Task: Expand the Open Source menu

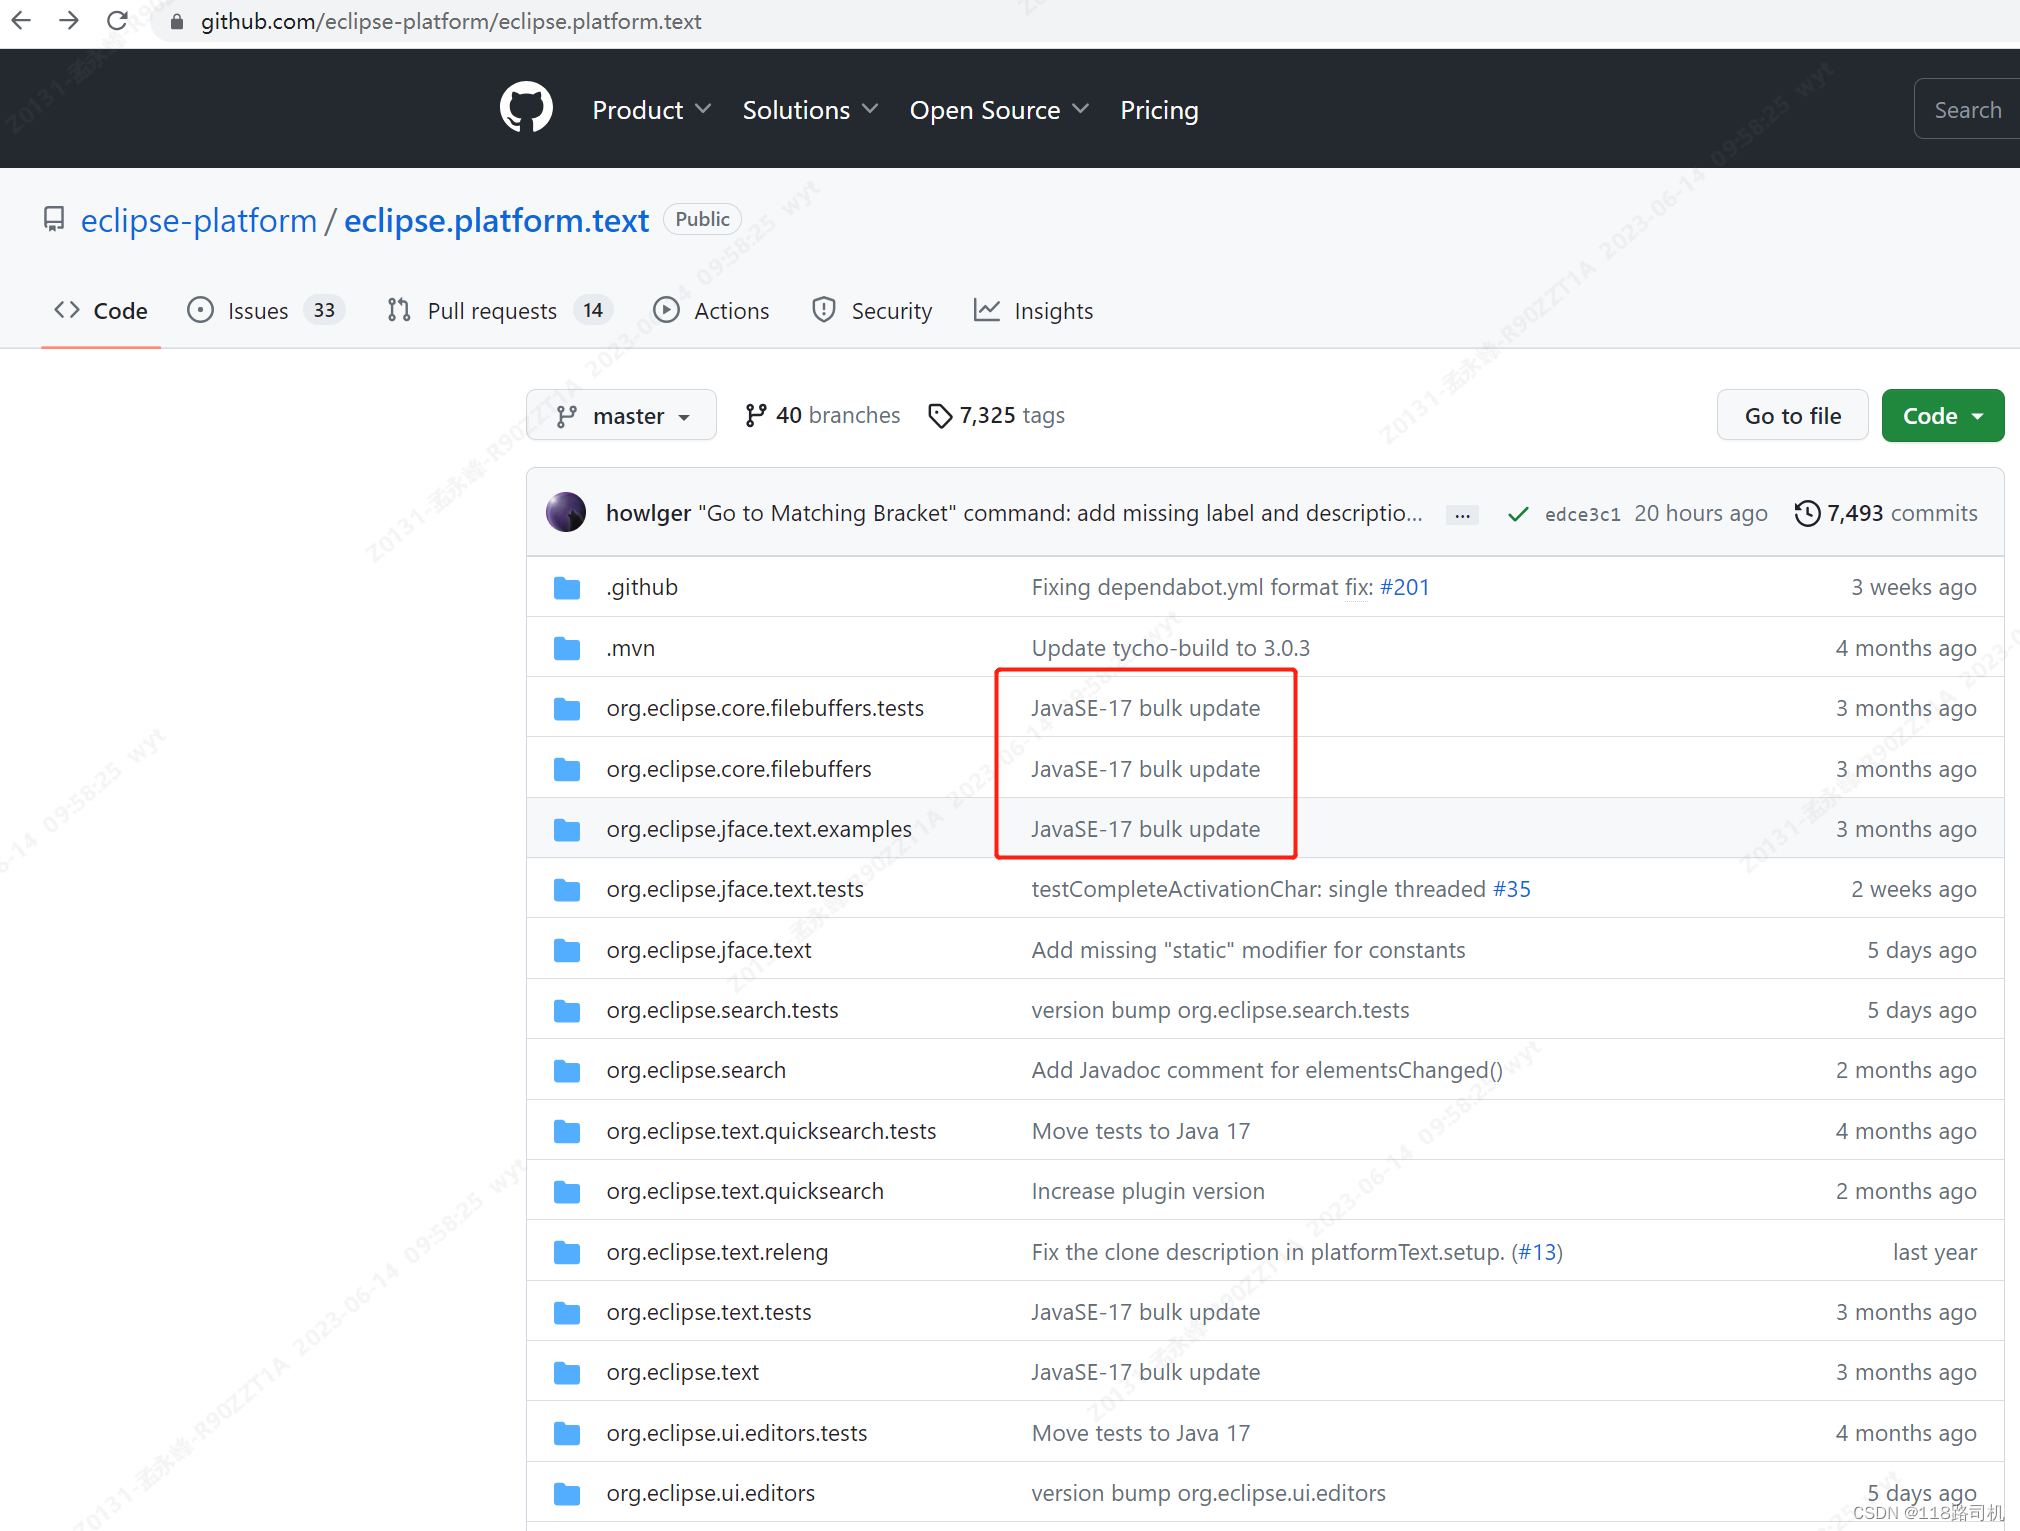Action: click(999, 110)
